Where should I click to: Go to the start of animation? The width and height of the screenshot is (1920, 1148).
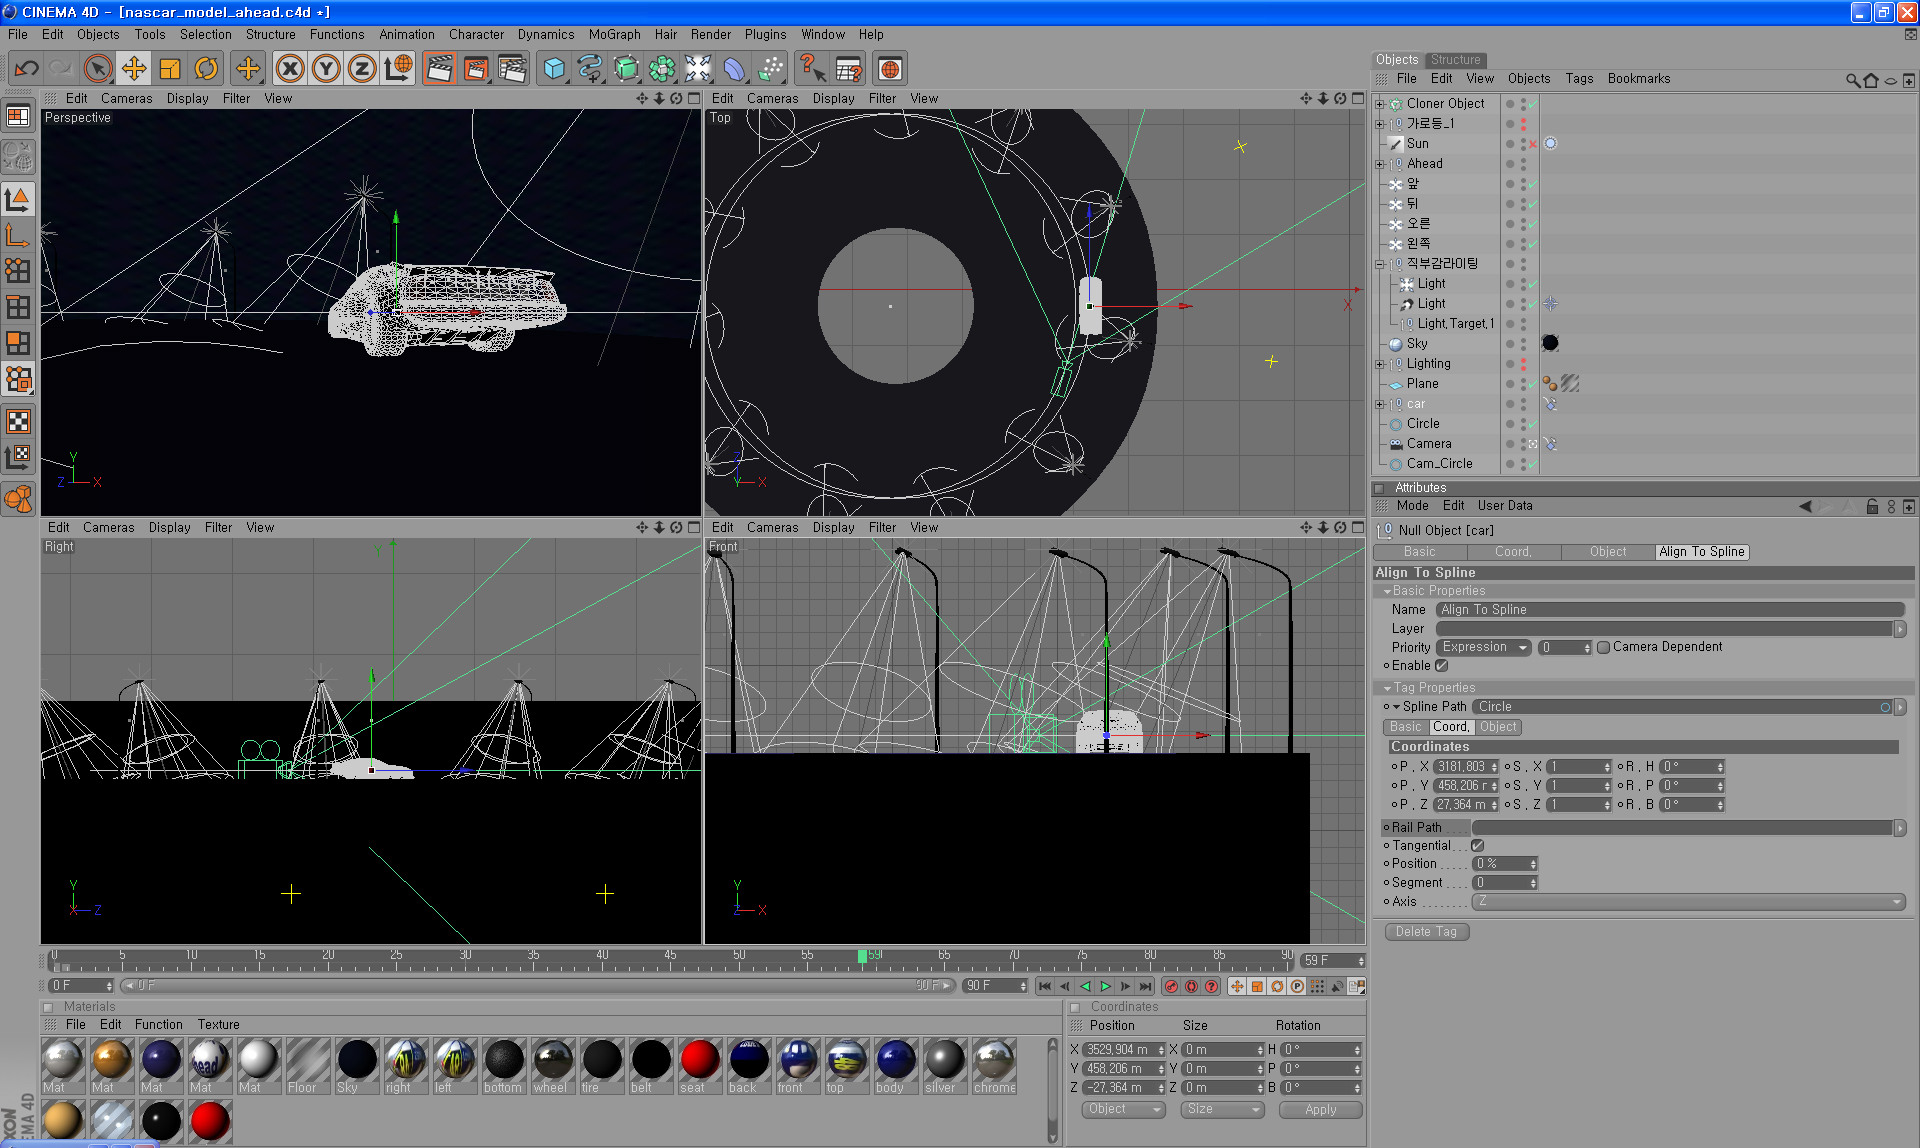click(x=1045, y=986)
